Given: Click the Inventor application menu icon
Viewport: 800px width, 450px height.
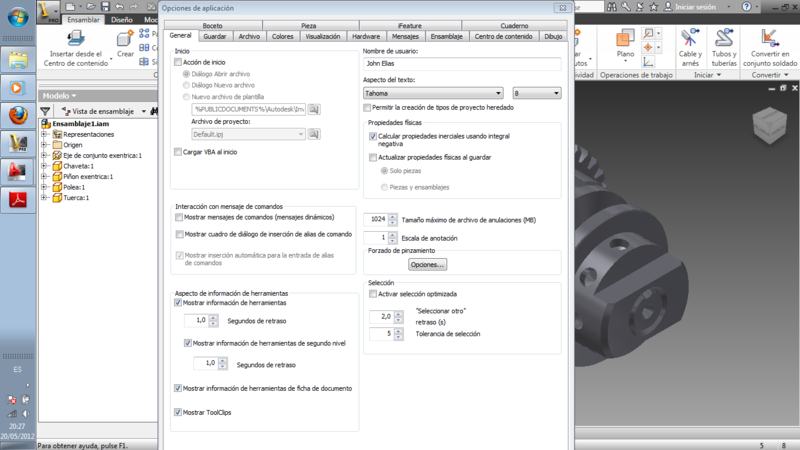Looking at the screenshot, I should point(49,12).
